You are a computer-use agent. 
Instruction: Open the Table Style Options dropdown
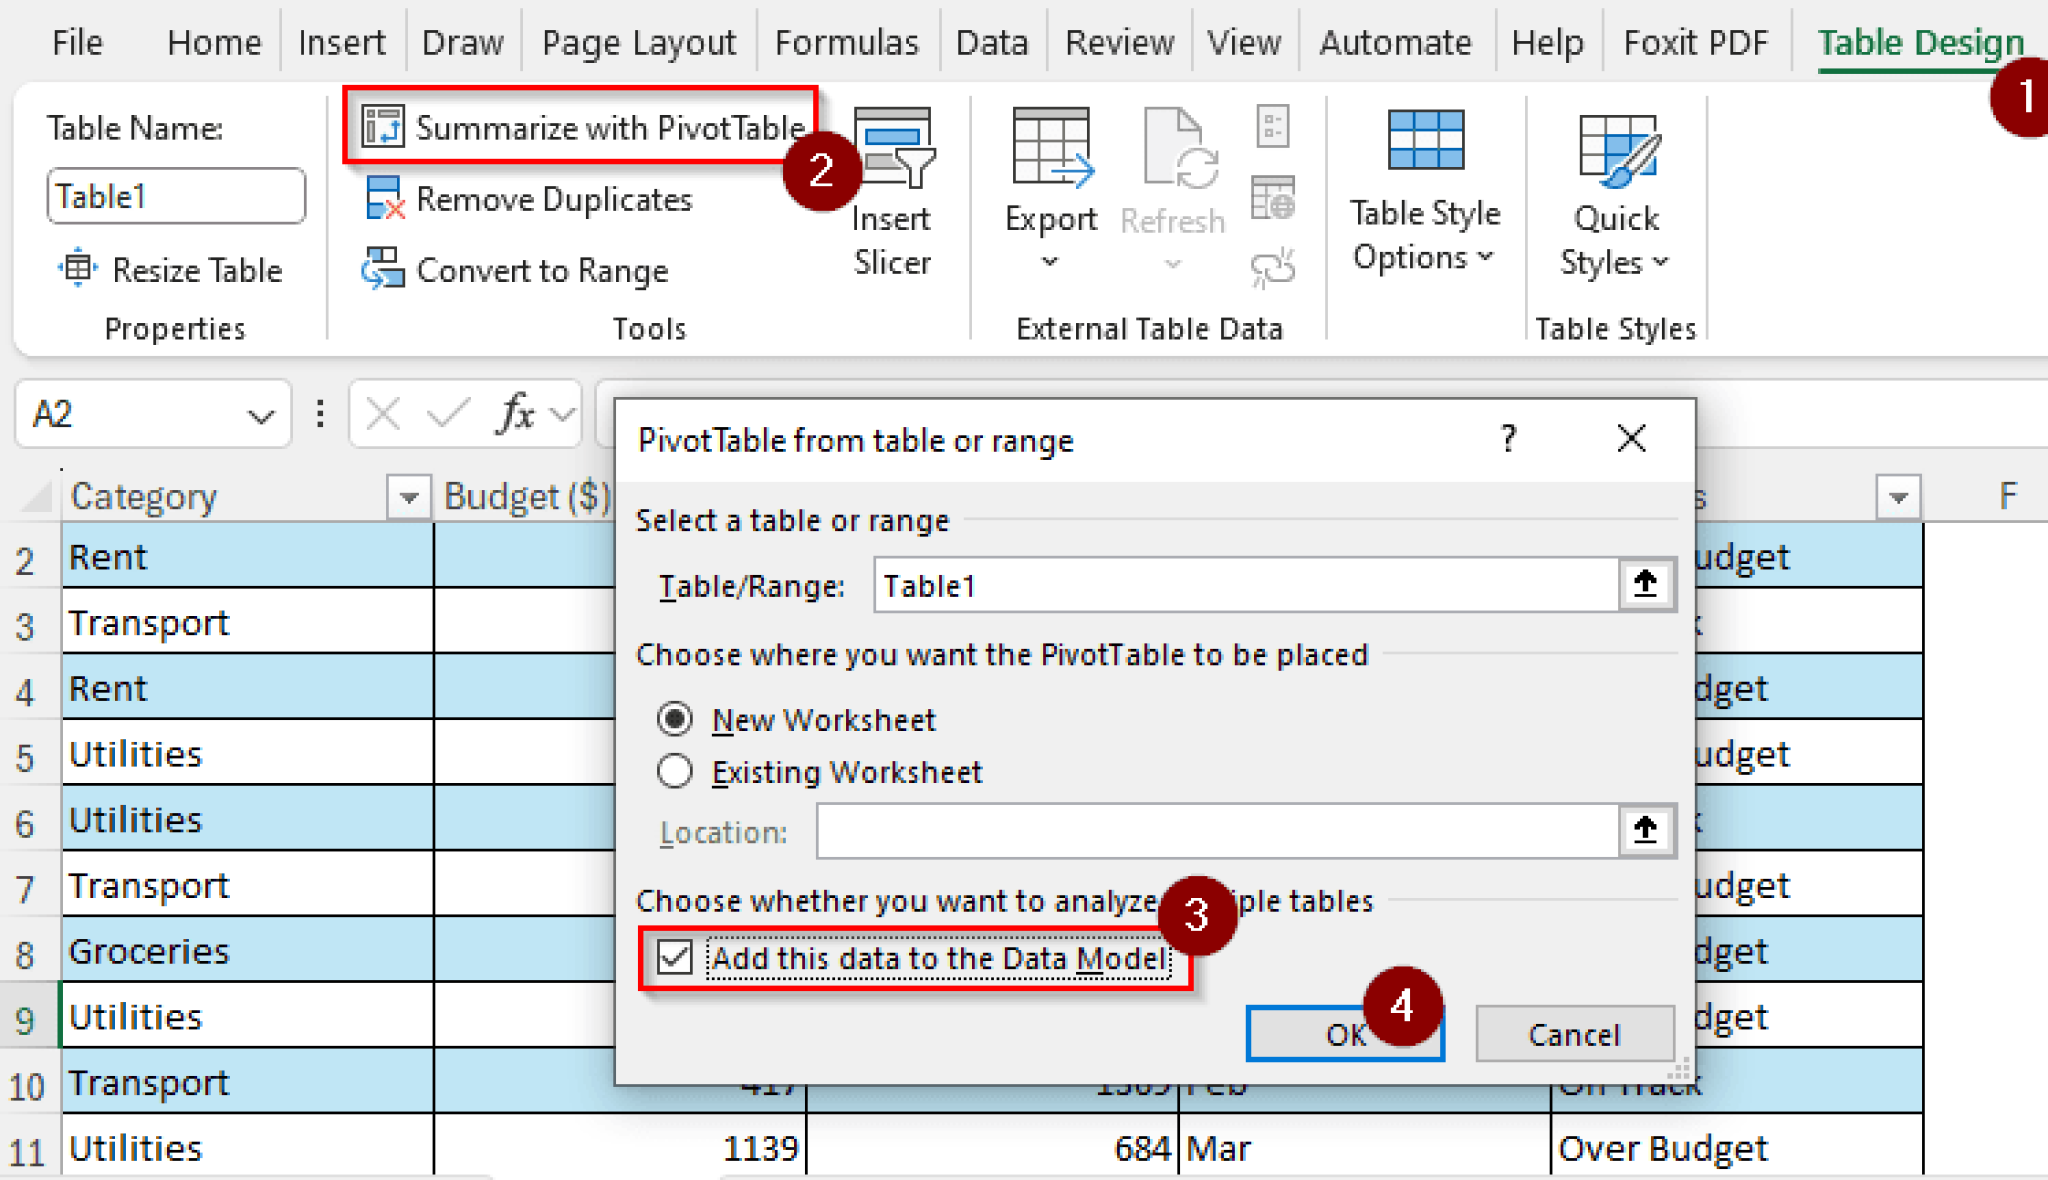[x=1424, y=233]
